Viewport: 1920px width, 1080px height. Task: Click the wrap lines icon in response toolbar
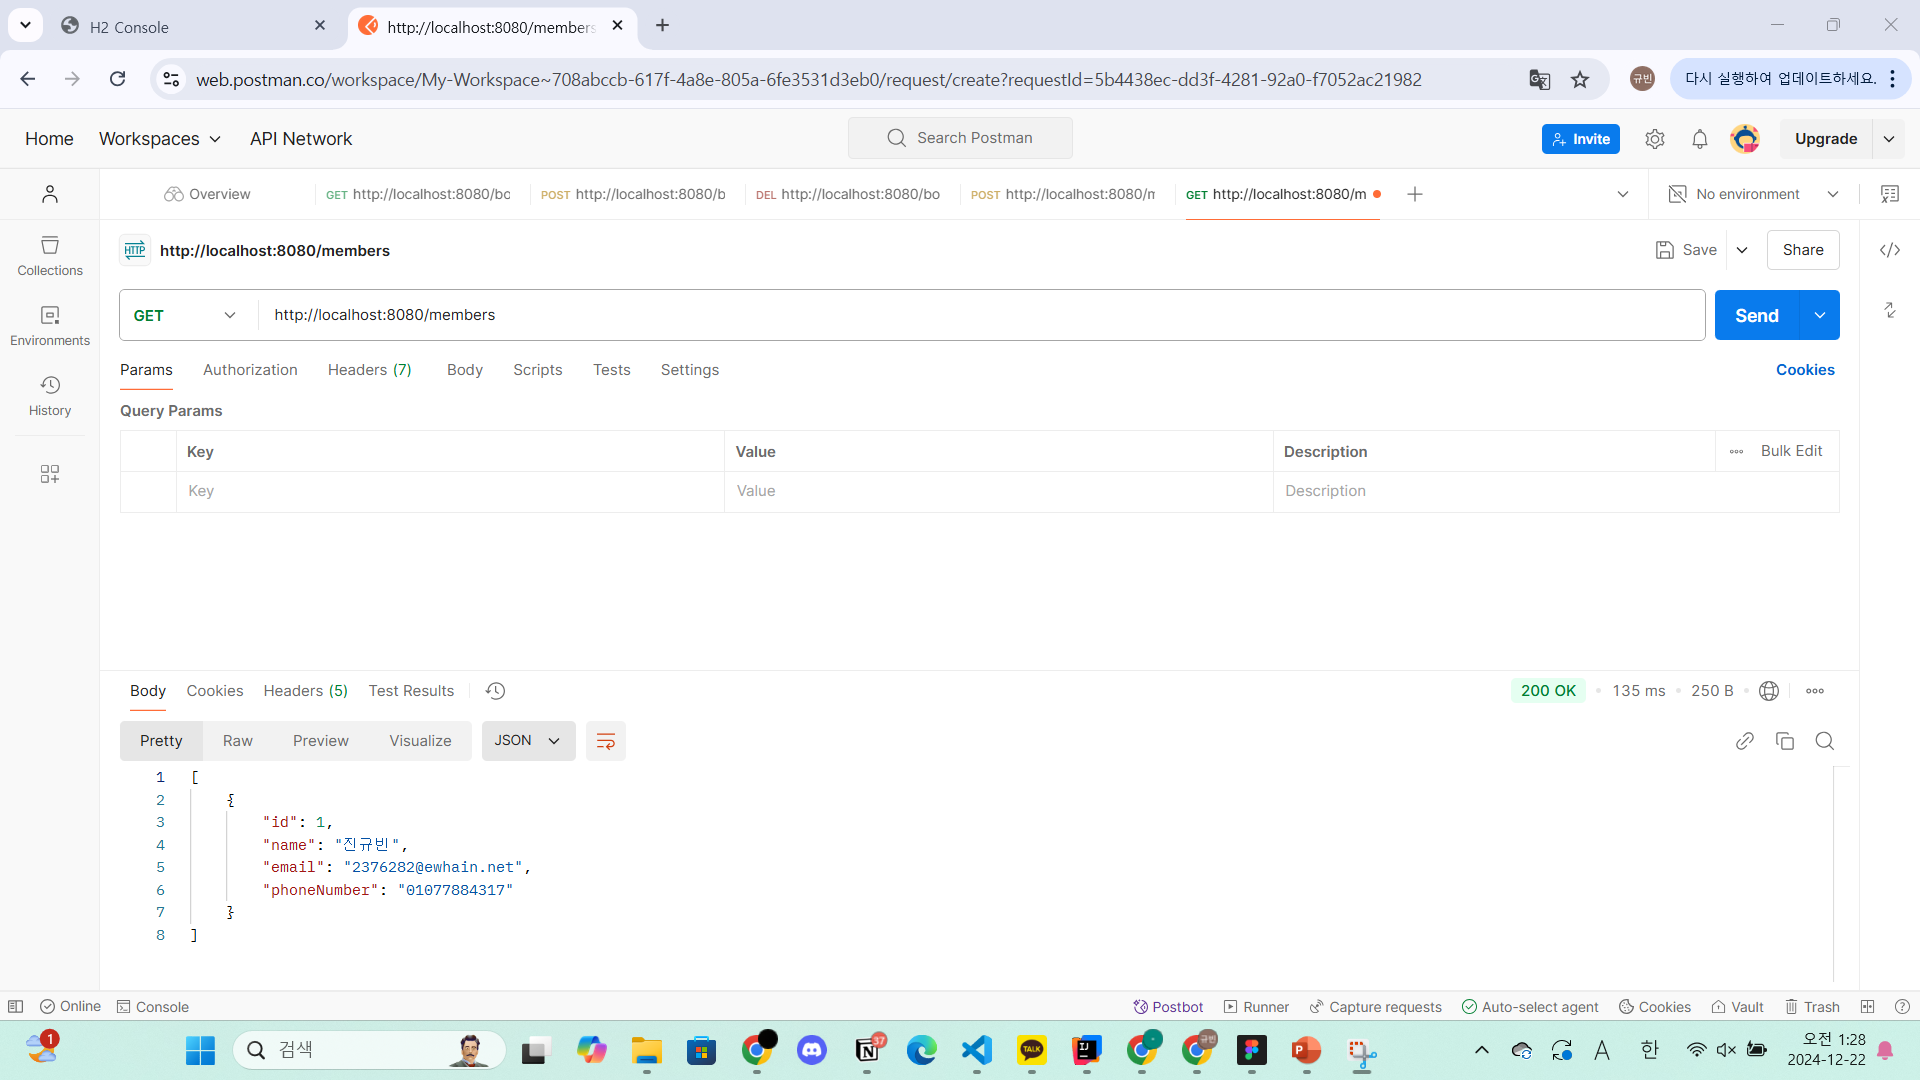(605, 741)
